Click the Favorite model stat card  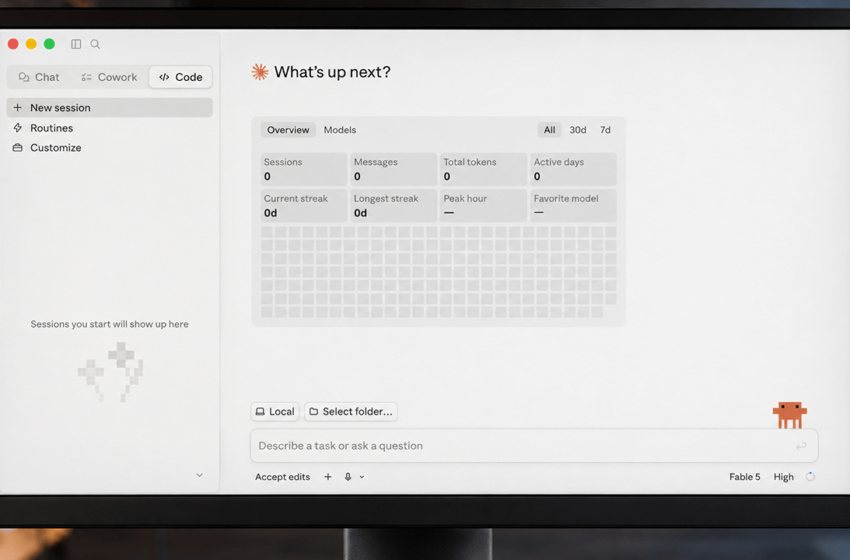pyautogui.click(x=573, y=205)
